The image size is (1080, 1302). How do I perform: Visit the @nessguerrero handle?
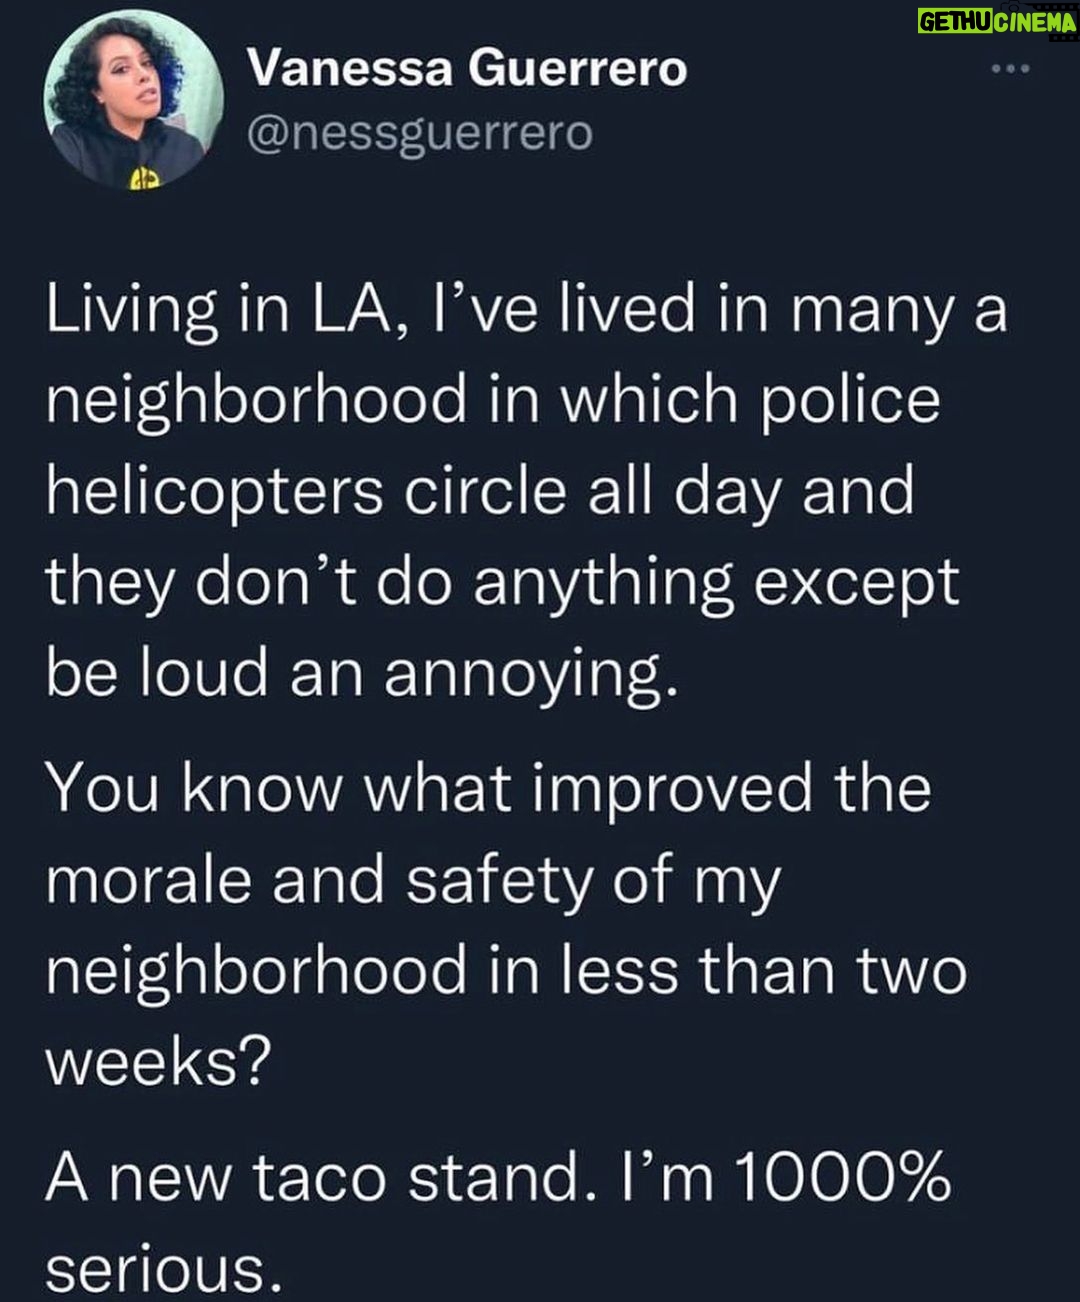419,132
